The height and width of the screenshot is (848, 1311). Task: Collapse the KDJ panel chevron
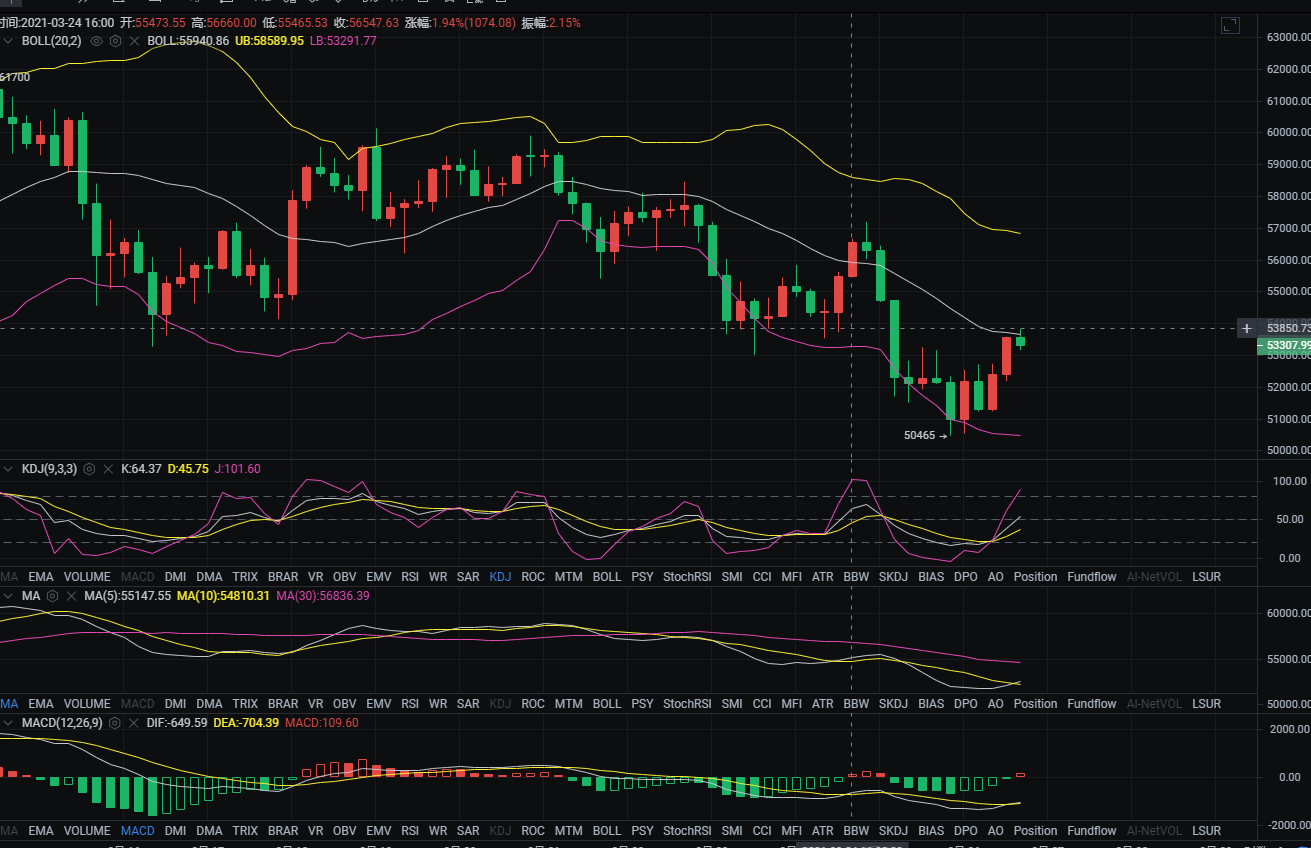click(x=8, y=469)
